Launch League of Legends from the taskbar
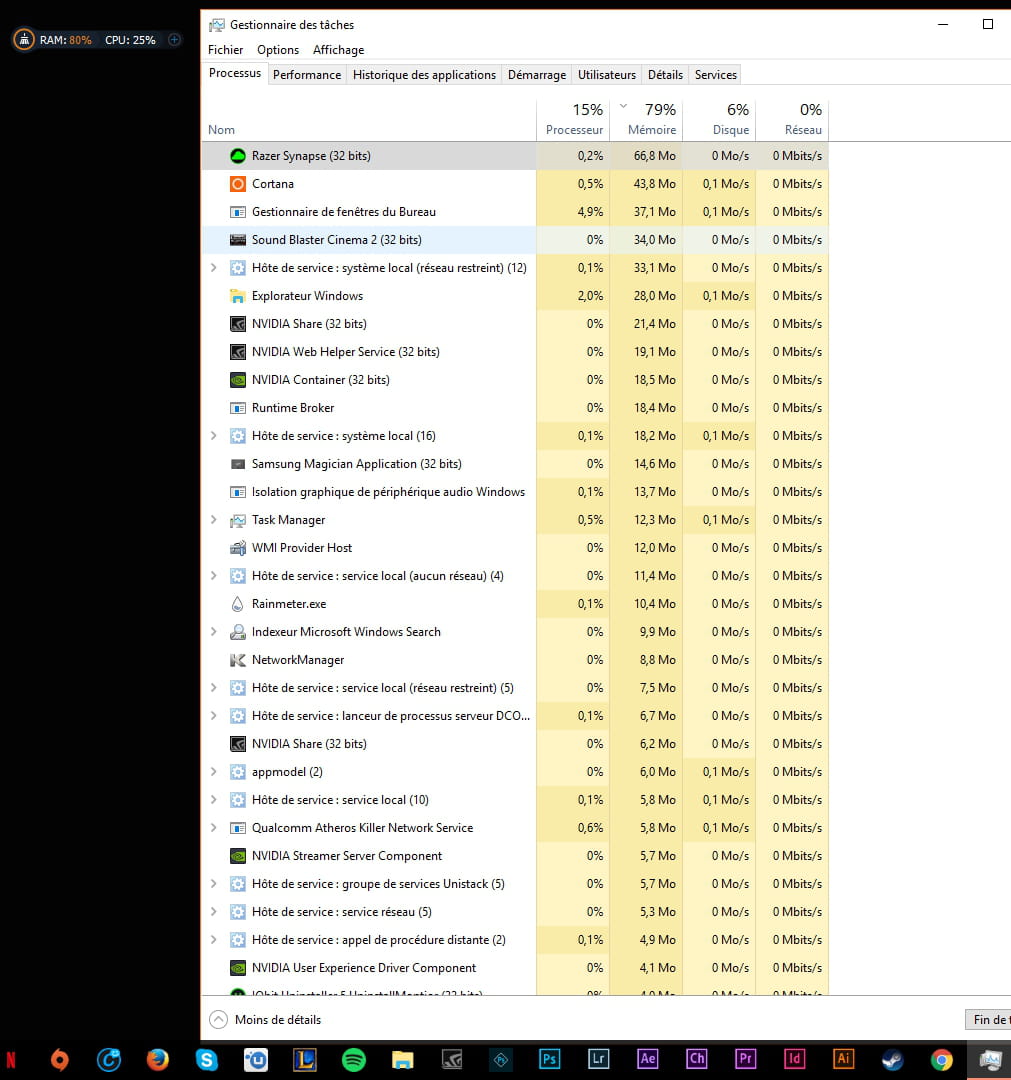 pos(304,1059)
